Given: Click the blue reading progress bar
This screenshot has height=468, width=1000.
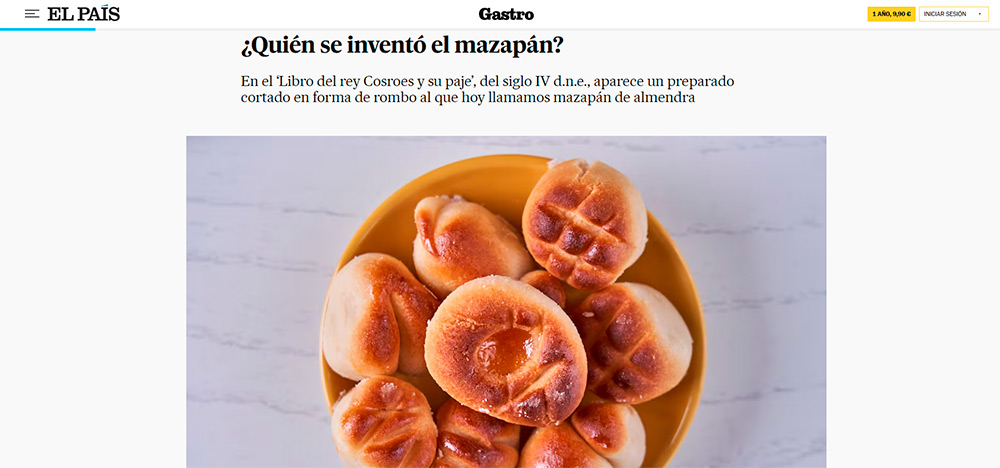Looking at the screenshot, I should [x=48, y=29].
